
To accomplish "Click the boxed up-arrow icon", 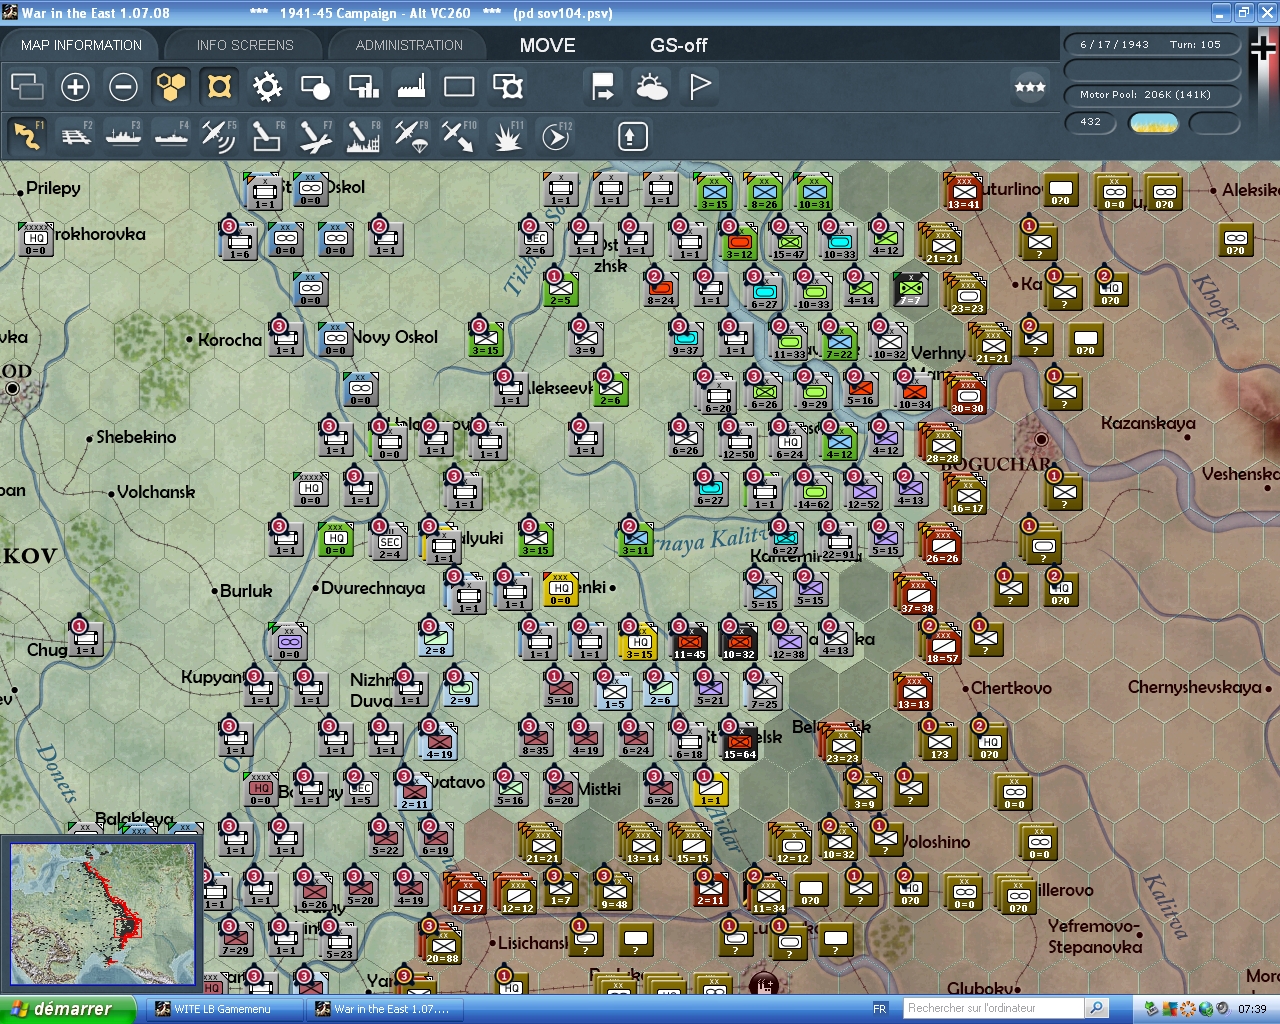I will pyautogui.click(x=632, y=136).
